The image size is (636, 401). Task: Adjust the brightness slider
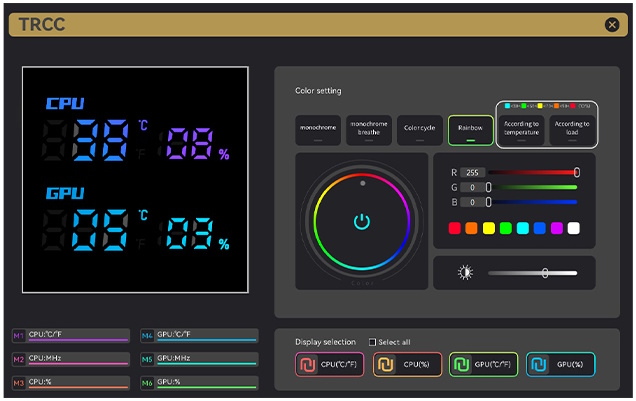pyautogui.click(x=532, y=272)
